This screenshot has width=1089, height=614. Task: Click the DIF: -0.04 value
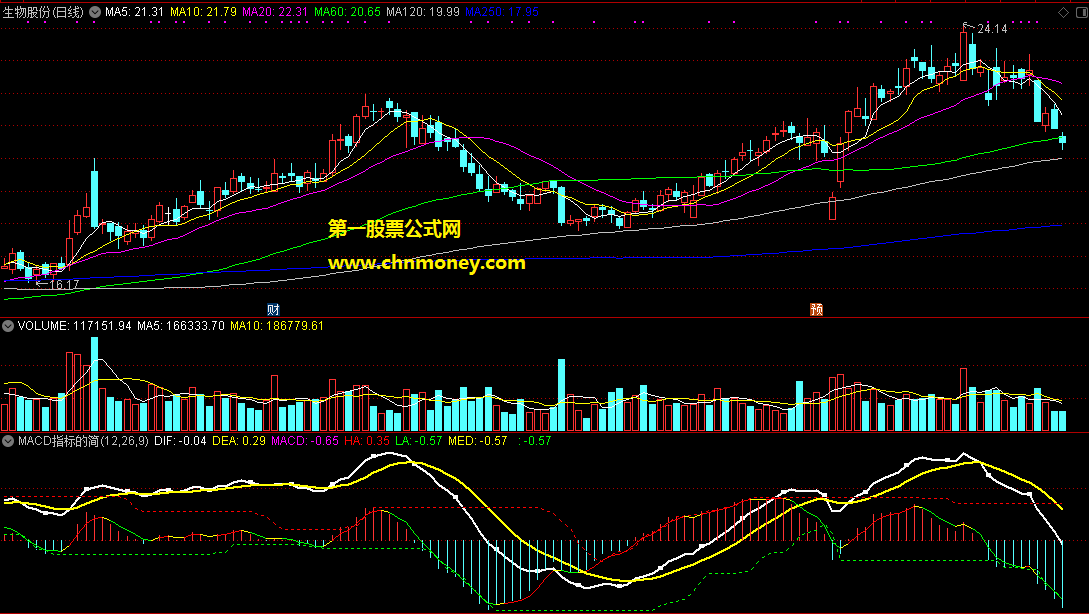coord(181,441)
